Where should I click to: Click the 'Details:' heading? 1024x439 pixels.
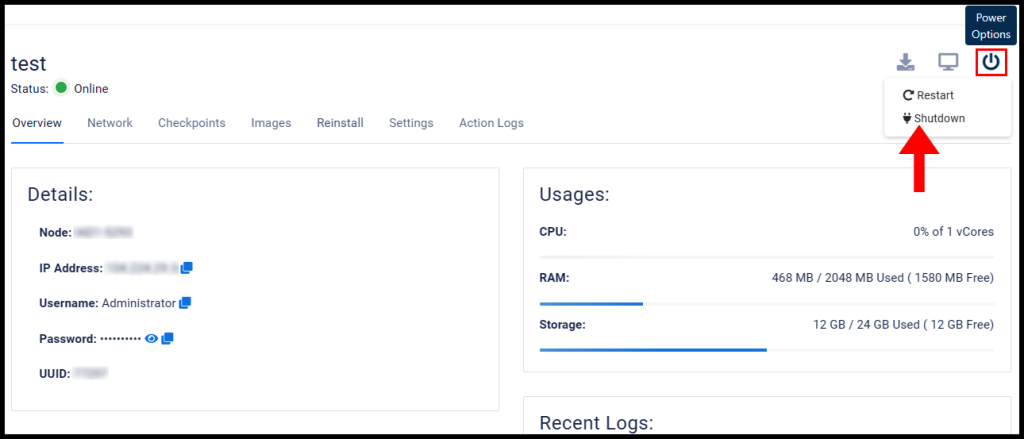tap(61, 195)
